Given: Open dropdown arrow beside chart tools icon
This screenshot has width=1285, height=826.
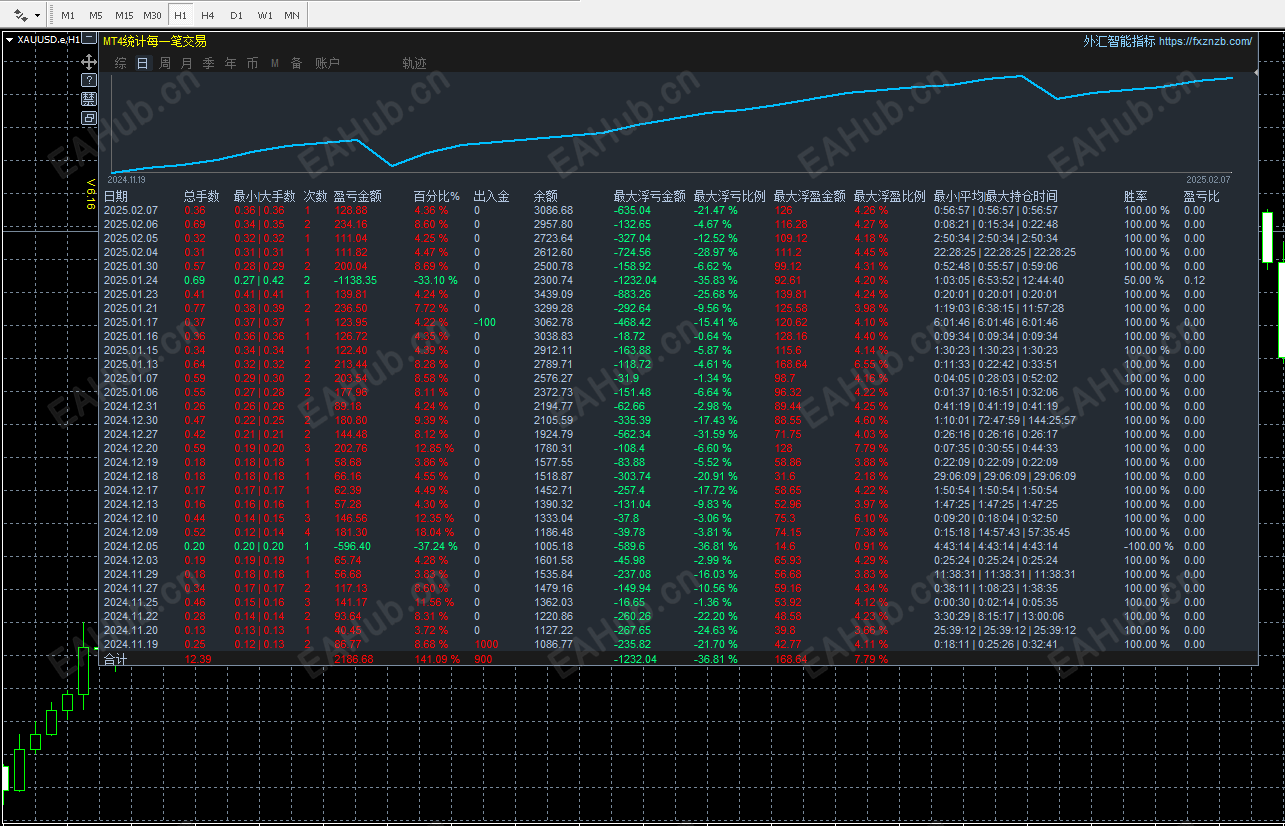Looking at the screenshot, I should coord(38,16).
